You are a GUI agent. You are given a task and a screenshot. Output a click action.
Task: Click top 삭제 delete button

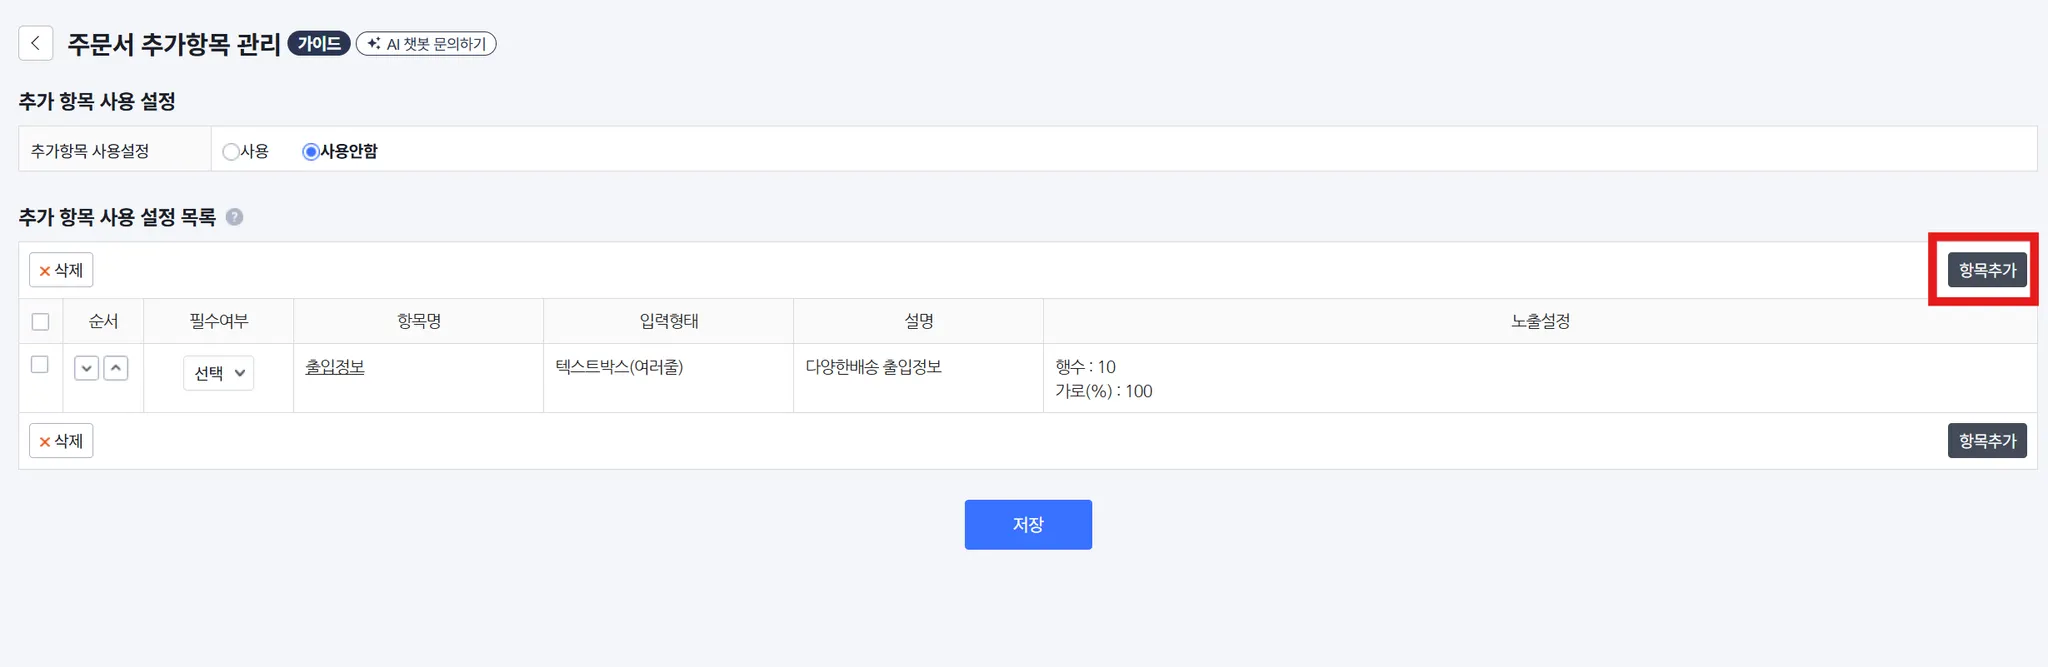click(x=61, y=270)
